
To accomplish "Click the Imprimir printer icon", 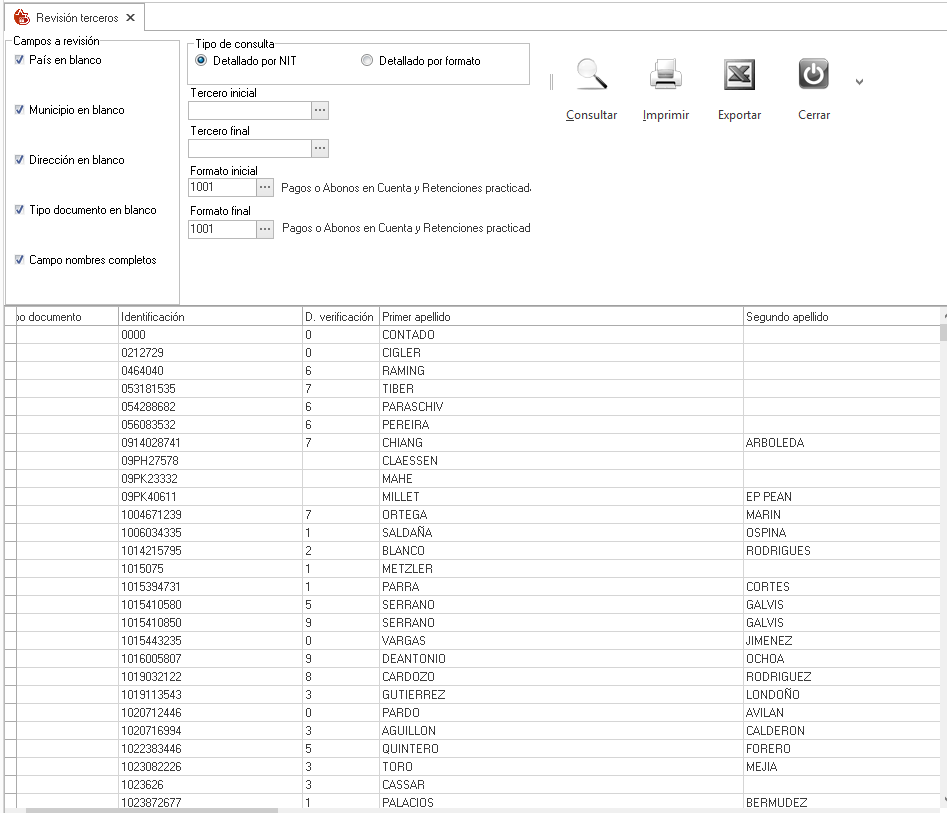I will (665, 76).
